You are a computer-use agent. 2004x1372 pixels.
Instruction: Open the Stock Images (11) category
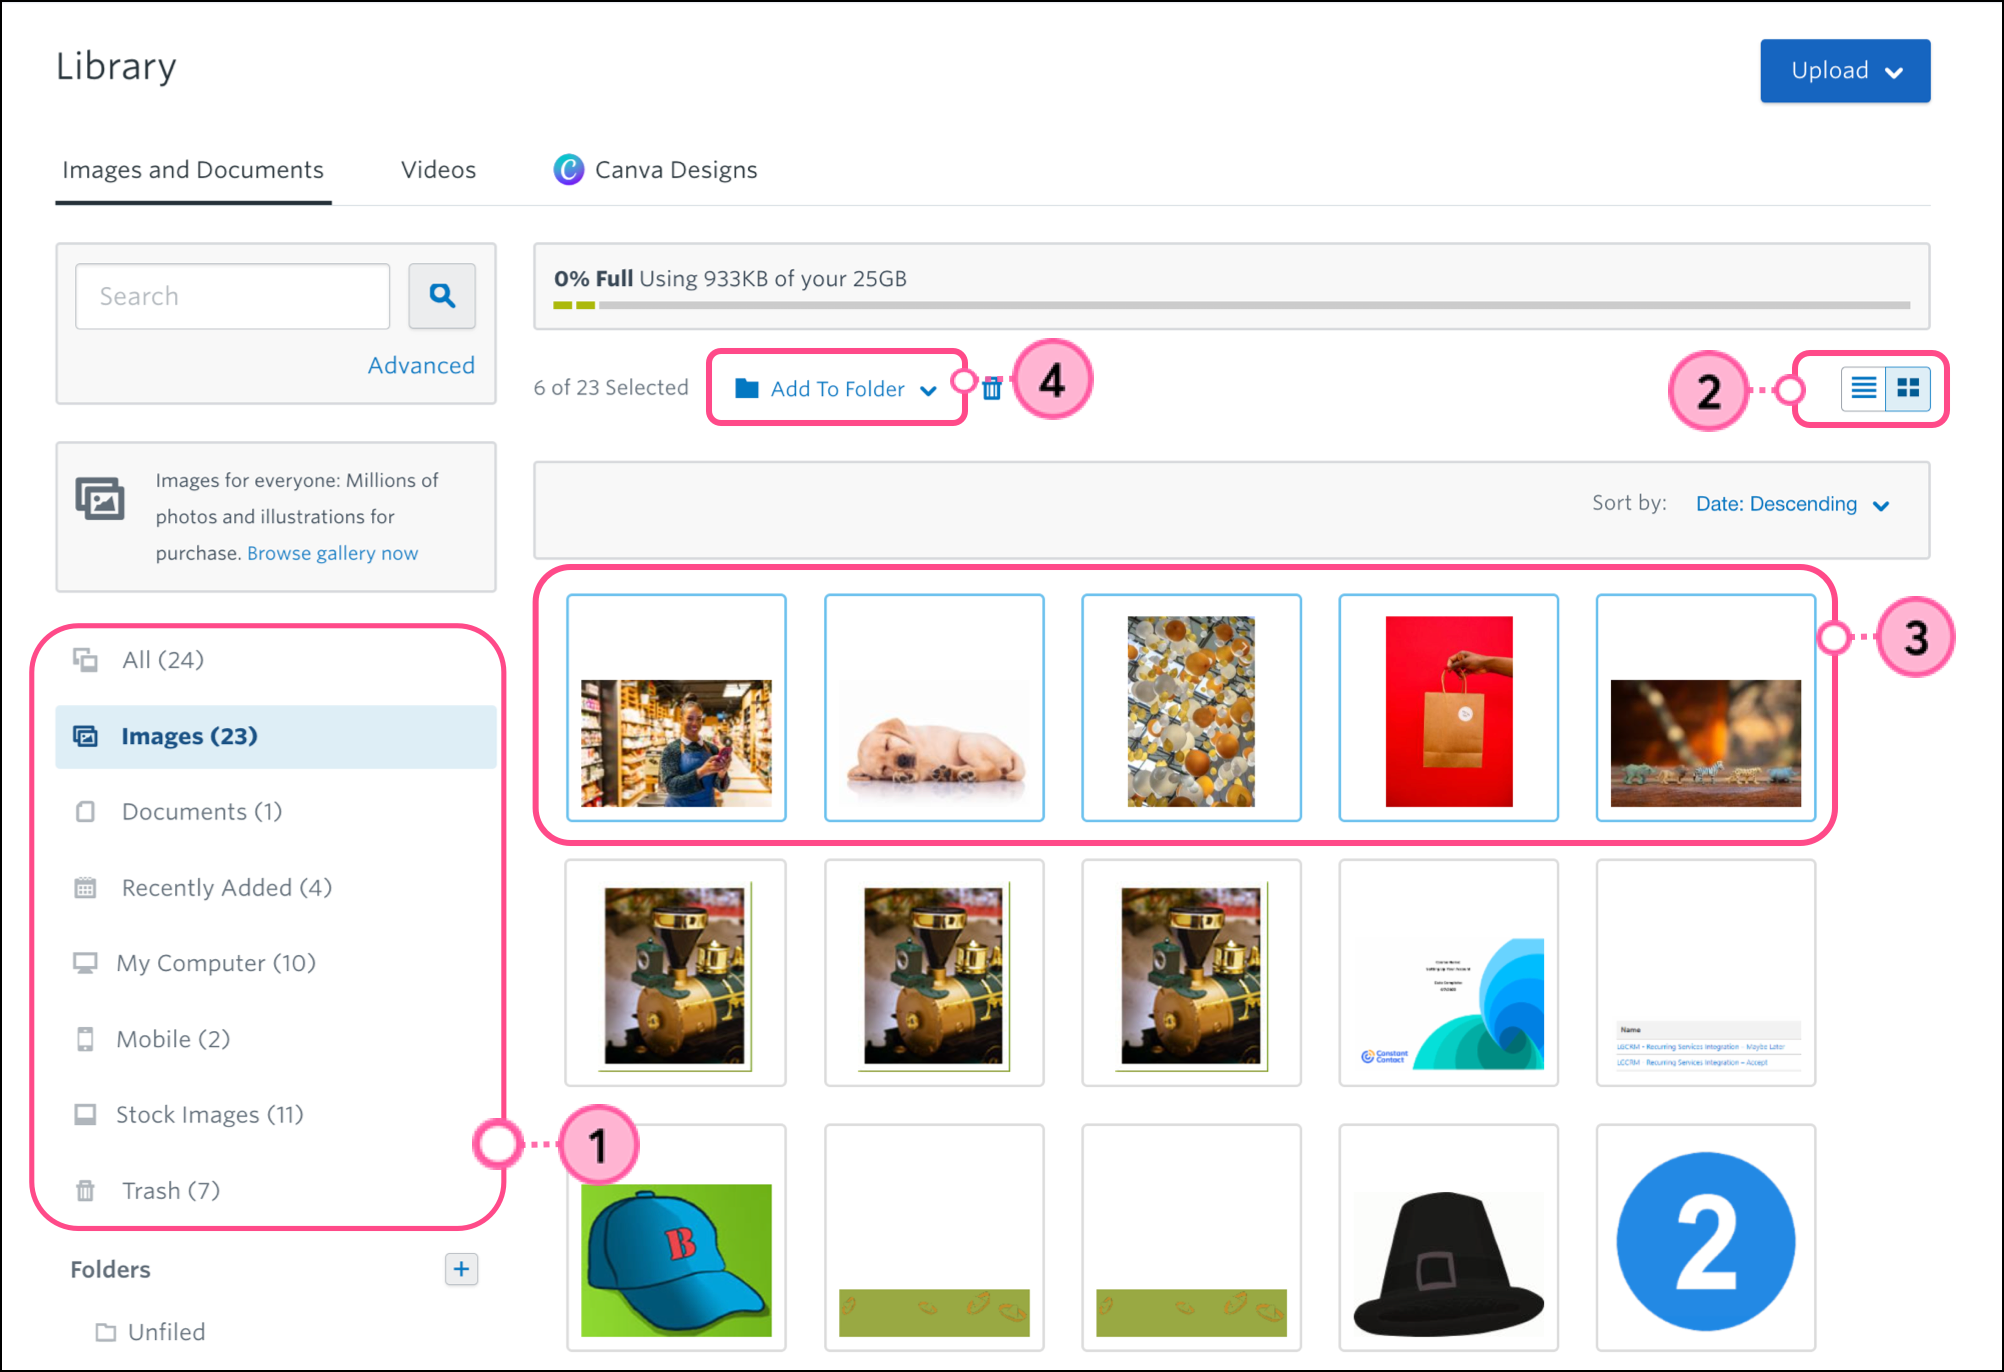tap(209, 1114)
